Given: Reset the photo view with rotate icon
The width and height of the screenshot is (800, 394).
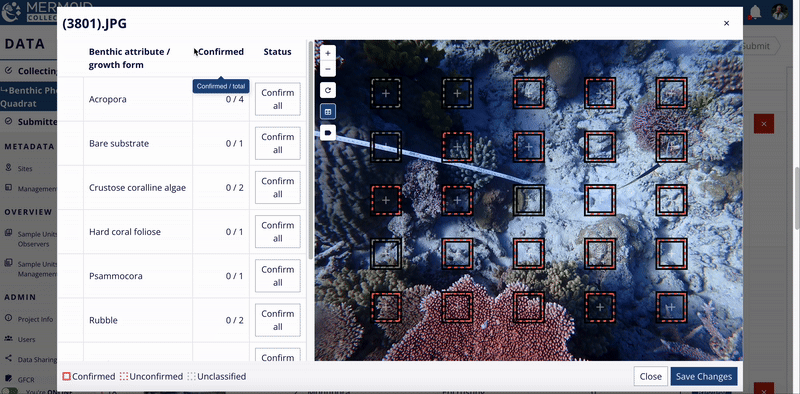Looking at the screenshot, I should point(328,90).
